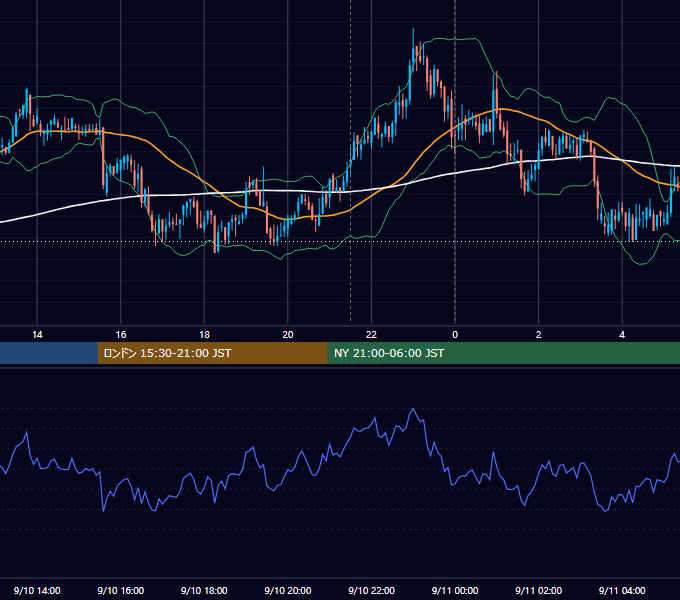Click the 9/10 18:00 label on oscillator axis
The height and width of the screenshot is (600, 680).
click(x=204, y=590)
